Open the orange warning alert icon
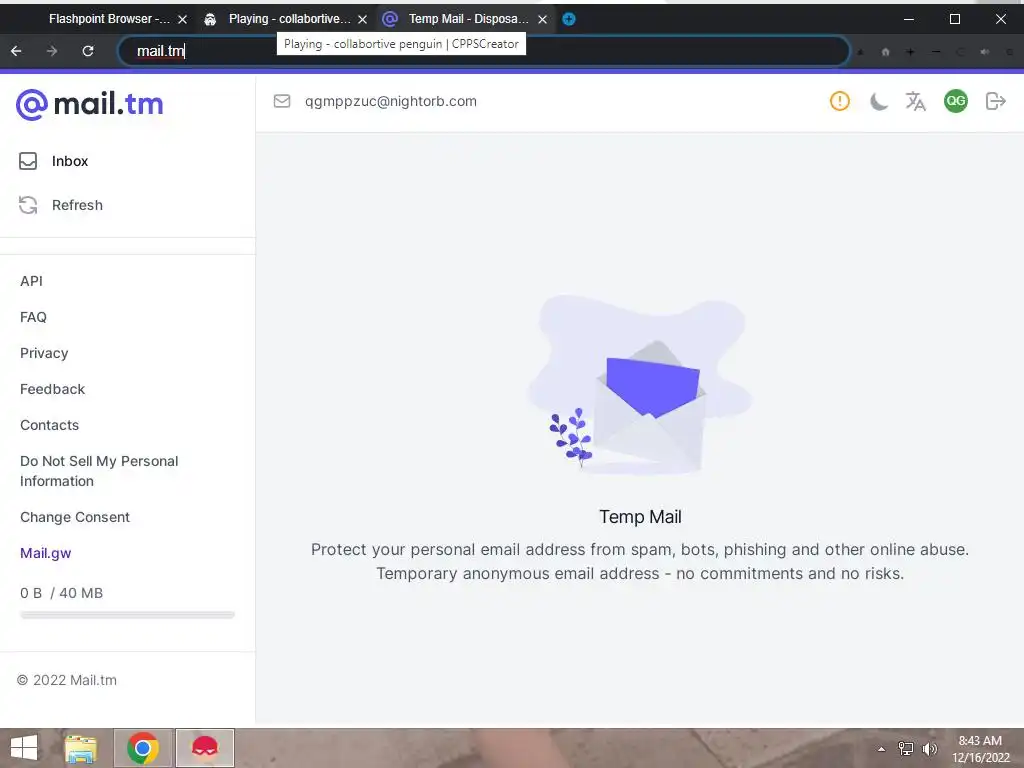This screenshot has width=1024, height=768. pyautogui.click(x=839, y=101)
